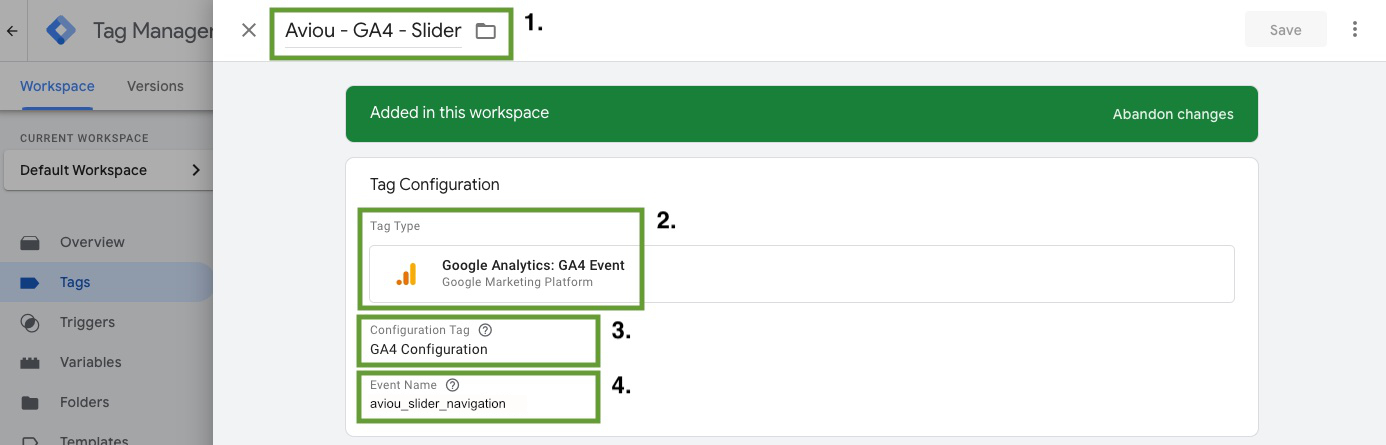Open help icon next to Configuration Tag

pyautogui.click(x=486, y=329)
